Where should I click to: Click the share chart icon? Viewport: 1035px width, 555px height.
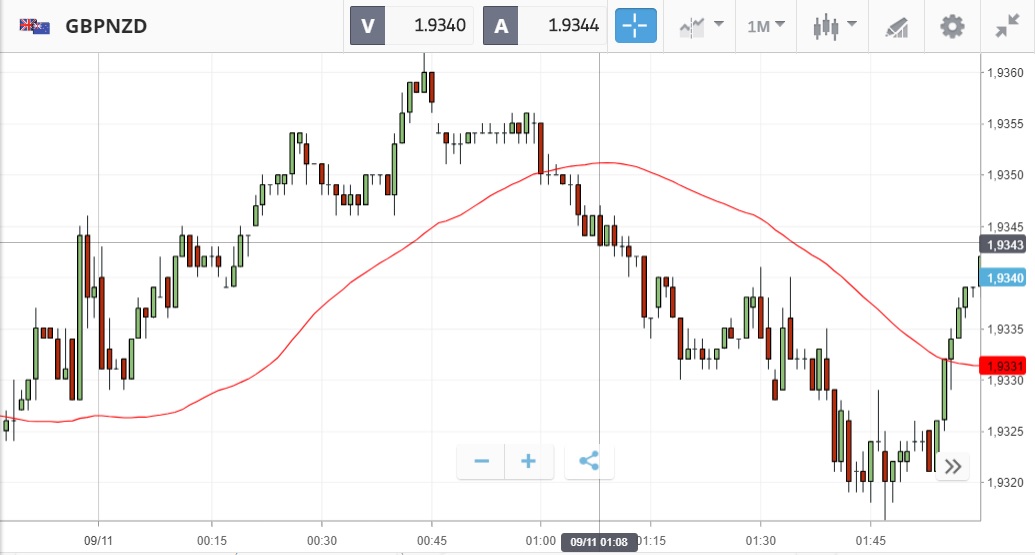589,461
